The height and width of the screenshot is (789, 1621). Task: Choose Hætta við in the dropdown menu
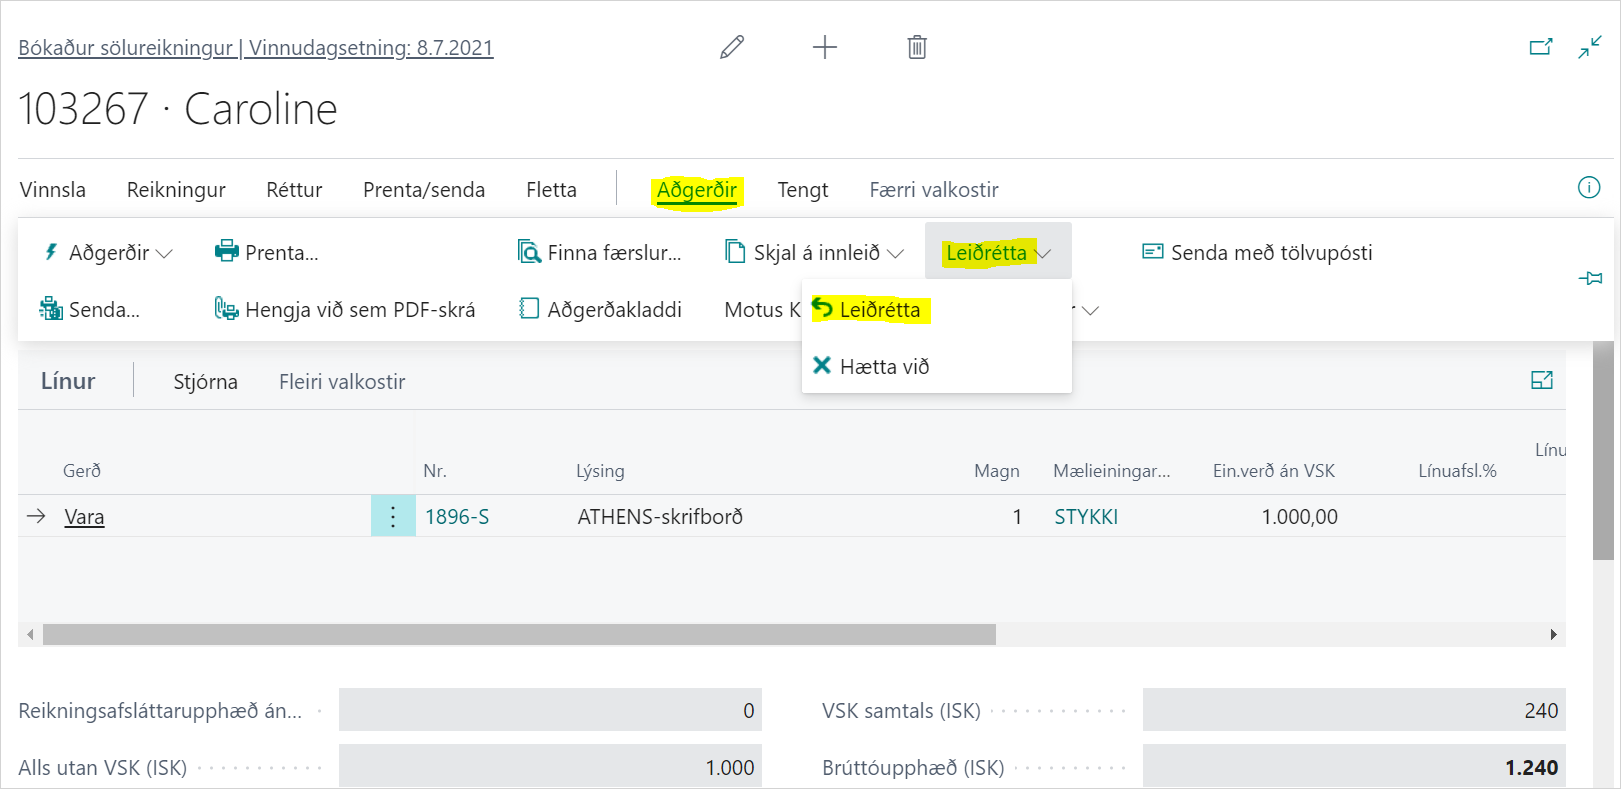[884, 367]
